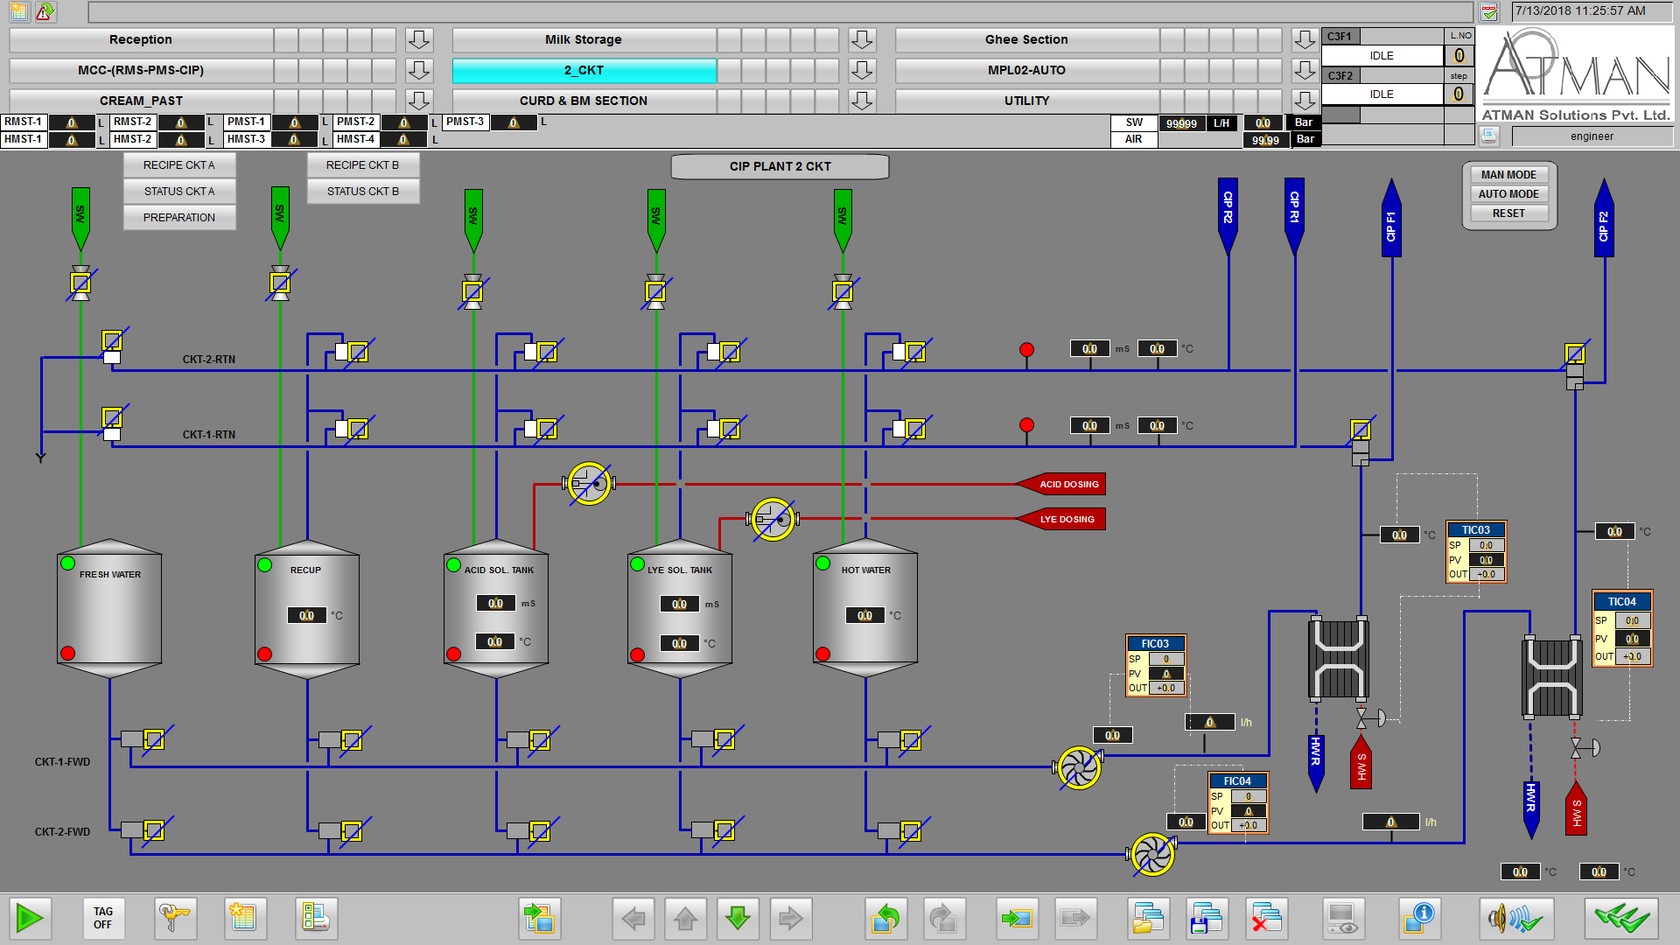Click the valve above Hot Water tank
Screen dimensions: 1680x945
[843, 292]
